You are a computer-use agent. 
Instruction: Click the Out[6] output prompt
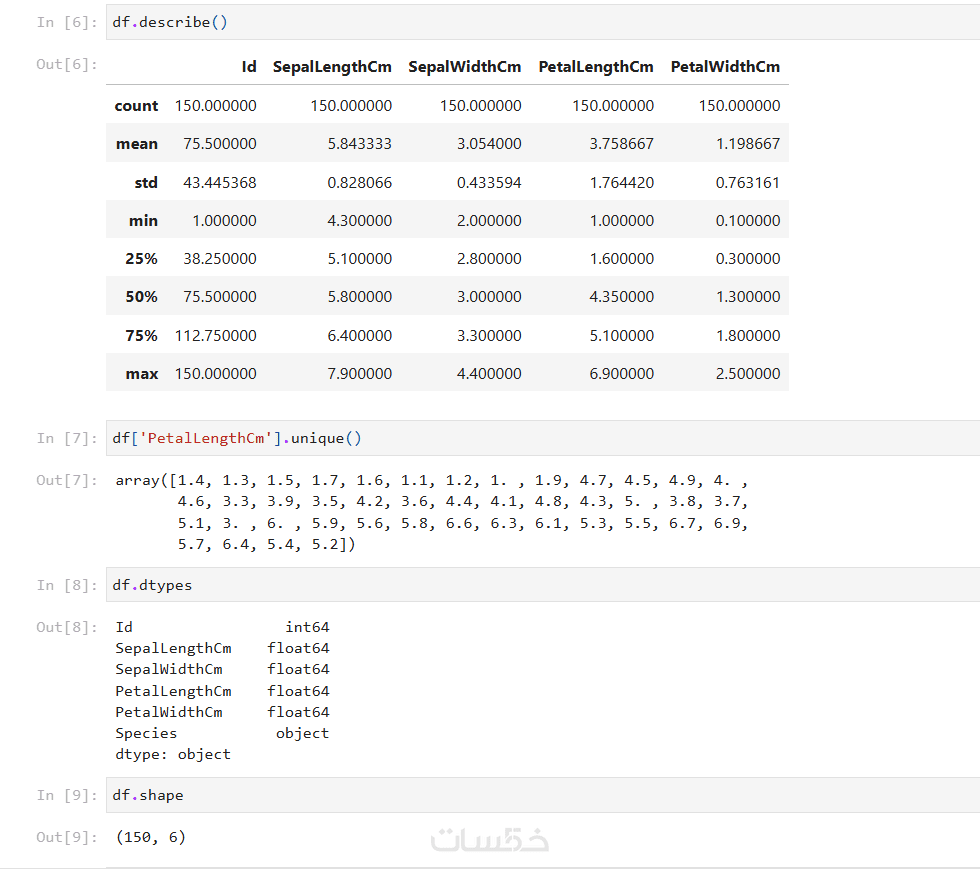tap(67, 65)
